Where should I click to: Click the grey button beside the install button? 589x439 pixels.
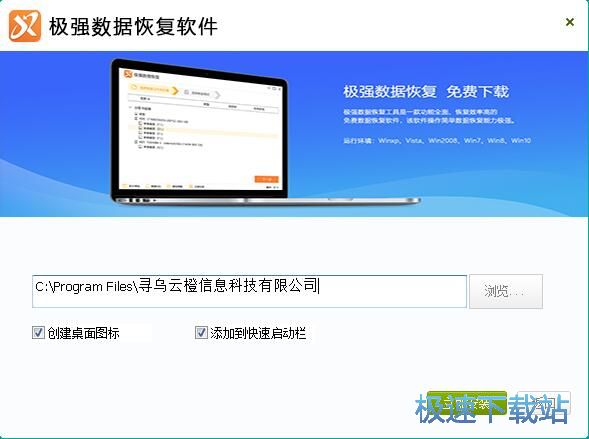point(544,404)
